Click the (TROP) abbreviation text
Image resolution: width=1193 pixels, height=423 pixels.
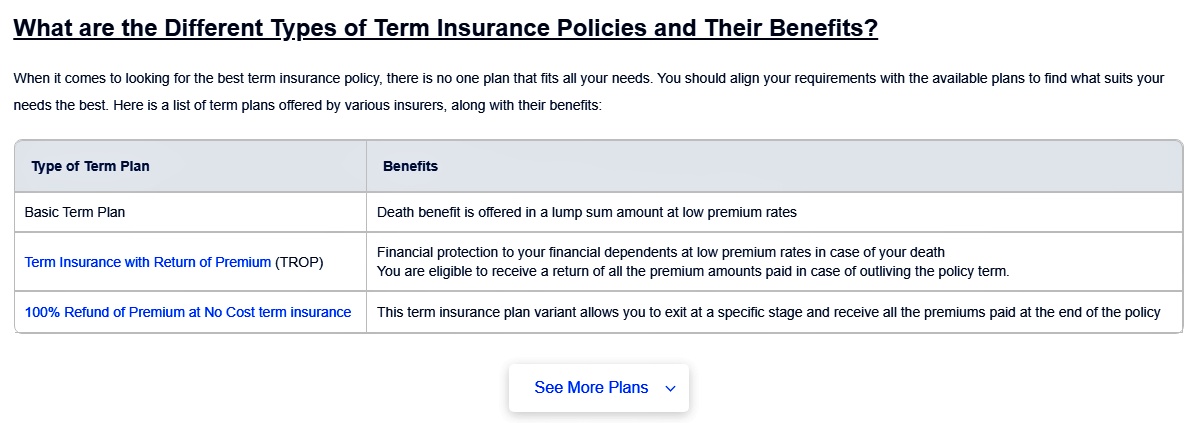[x=299, y=262]
